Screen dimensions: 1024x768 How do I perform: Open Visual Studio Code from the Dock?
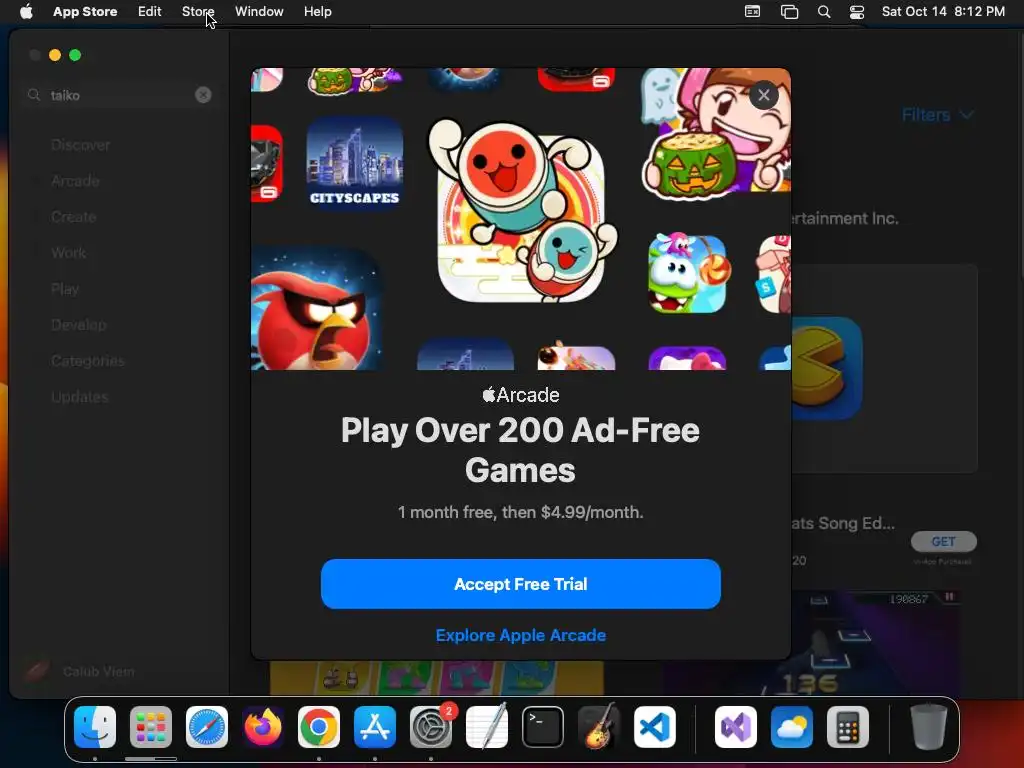click(x=654, y=727)
